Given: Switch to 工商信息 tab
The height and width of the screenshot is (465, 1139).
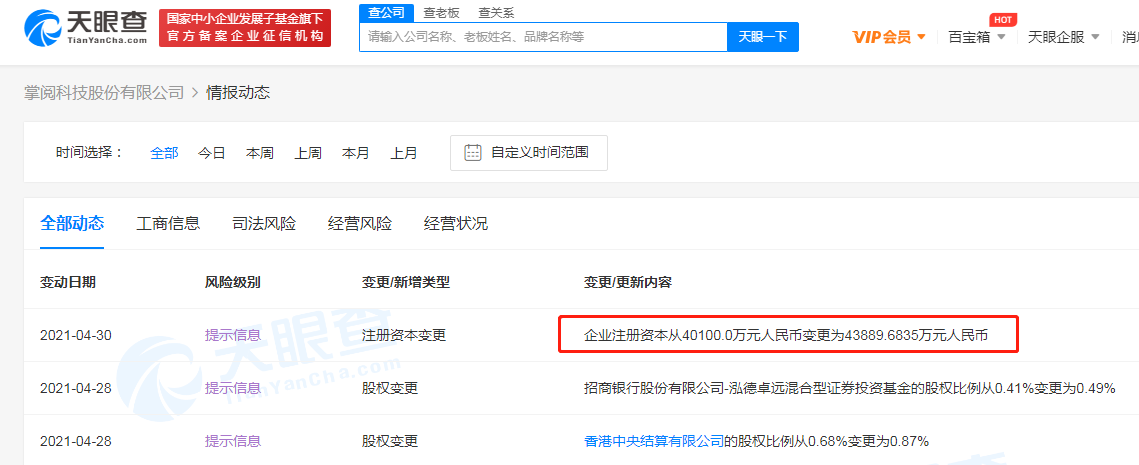Looking at the screenshot, I should 168,223.
